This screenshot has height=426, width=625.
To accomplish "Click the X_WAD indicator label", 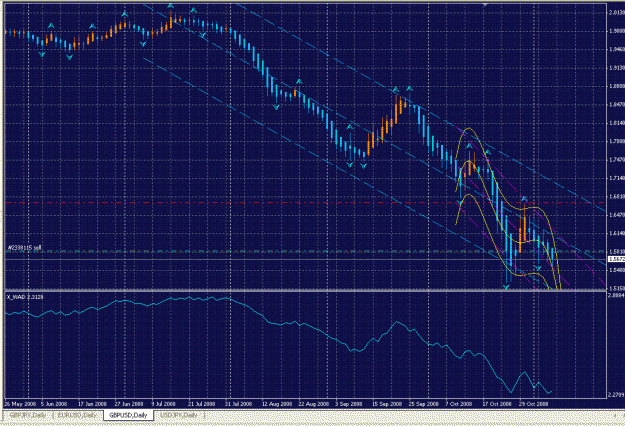I will pyautogui.click(x=25, y=297).
